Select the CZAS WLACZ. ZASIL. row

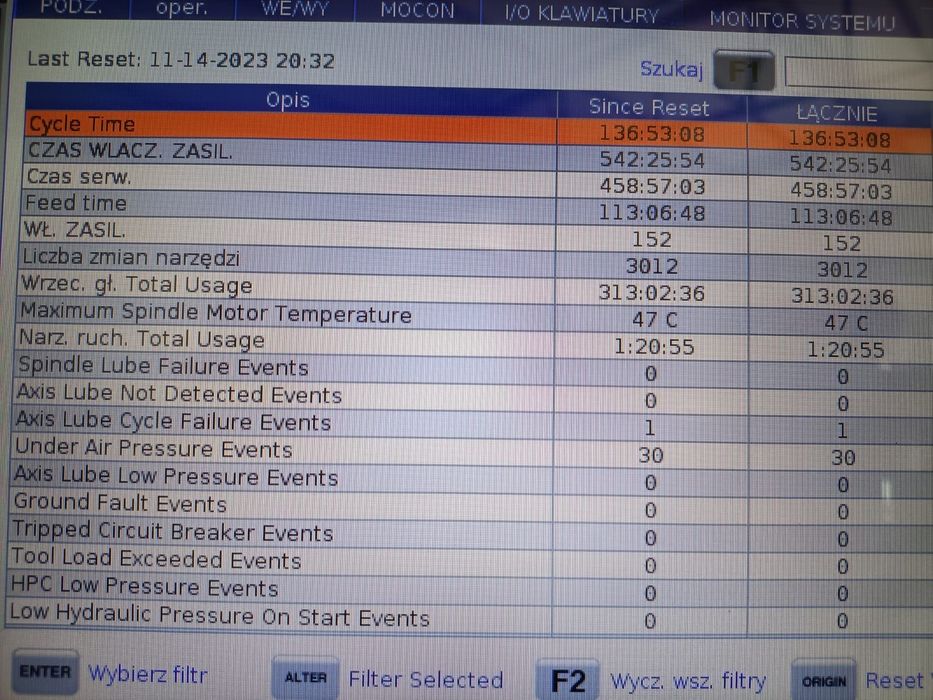tap(478, 156)
